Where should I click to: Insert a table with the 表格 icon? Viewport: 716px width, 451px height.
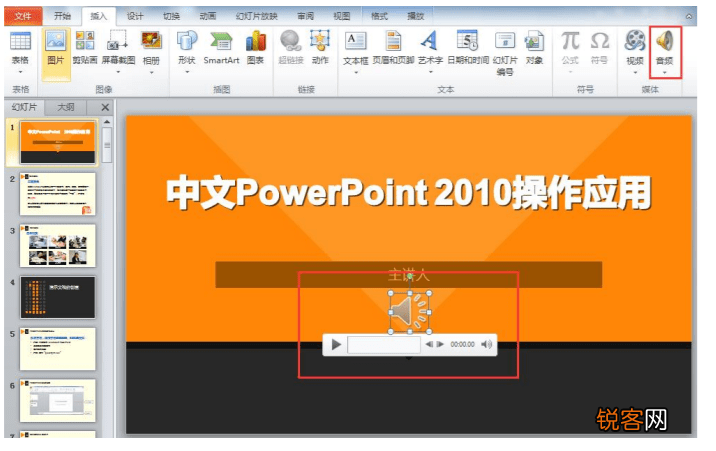coord(20,42)
